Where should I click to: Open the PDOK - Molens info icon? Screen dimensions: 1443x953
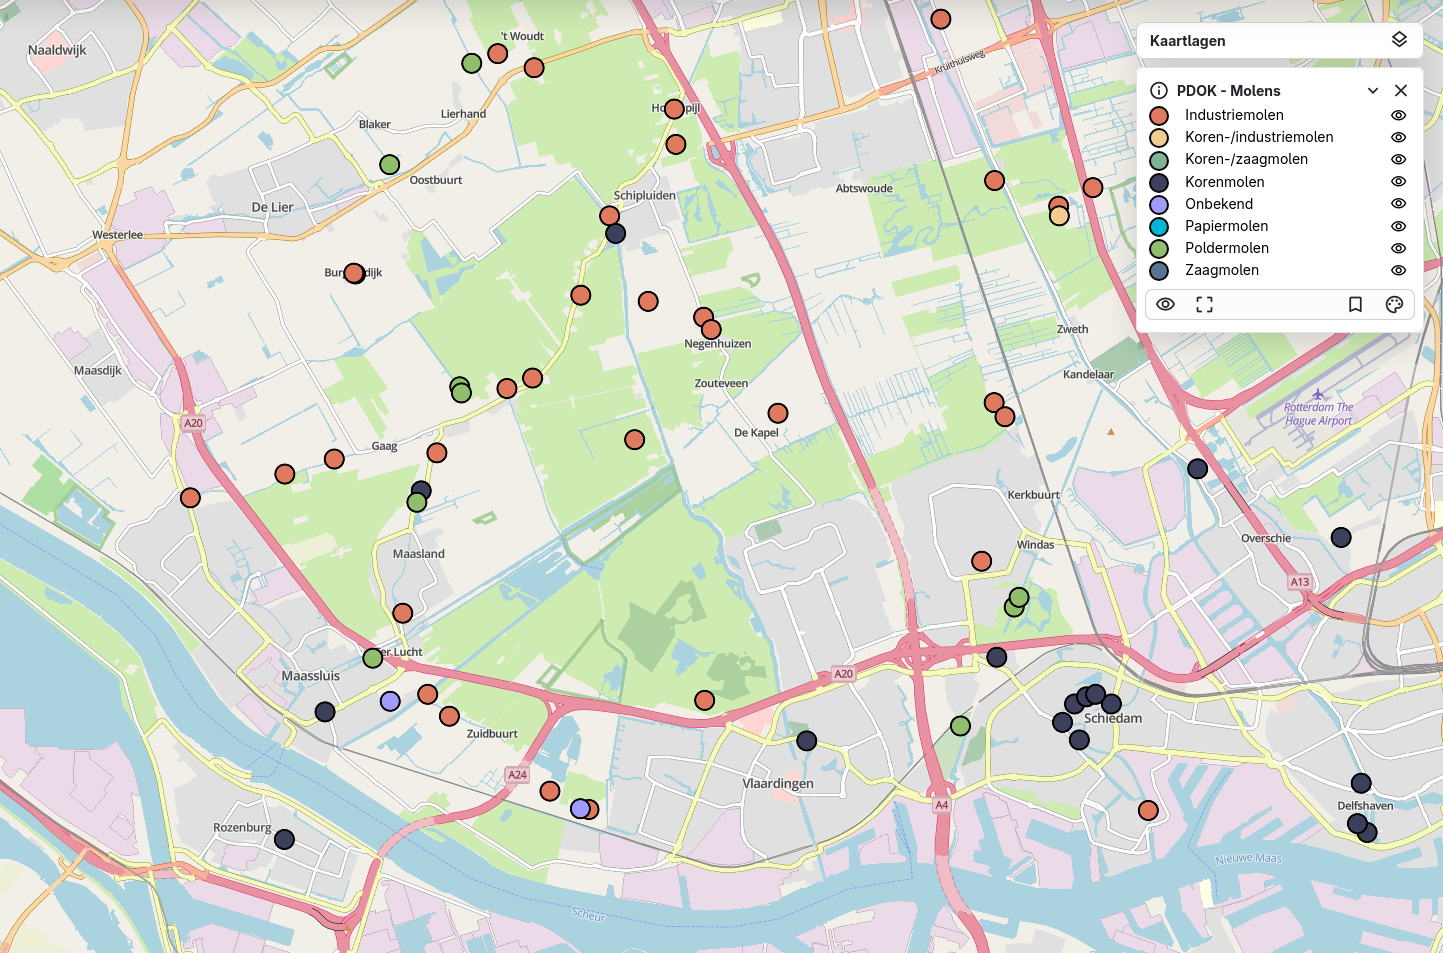1159,91
